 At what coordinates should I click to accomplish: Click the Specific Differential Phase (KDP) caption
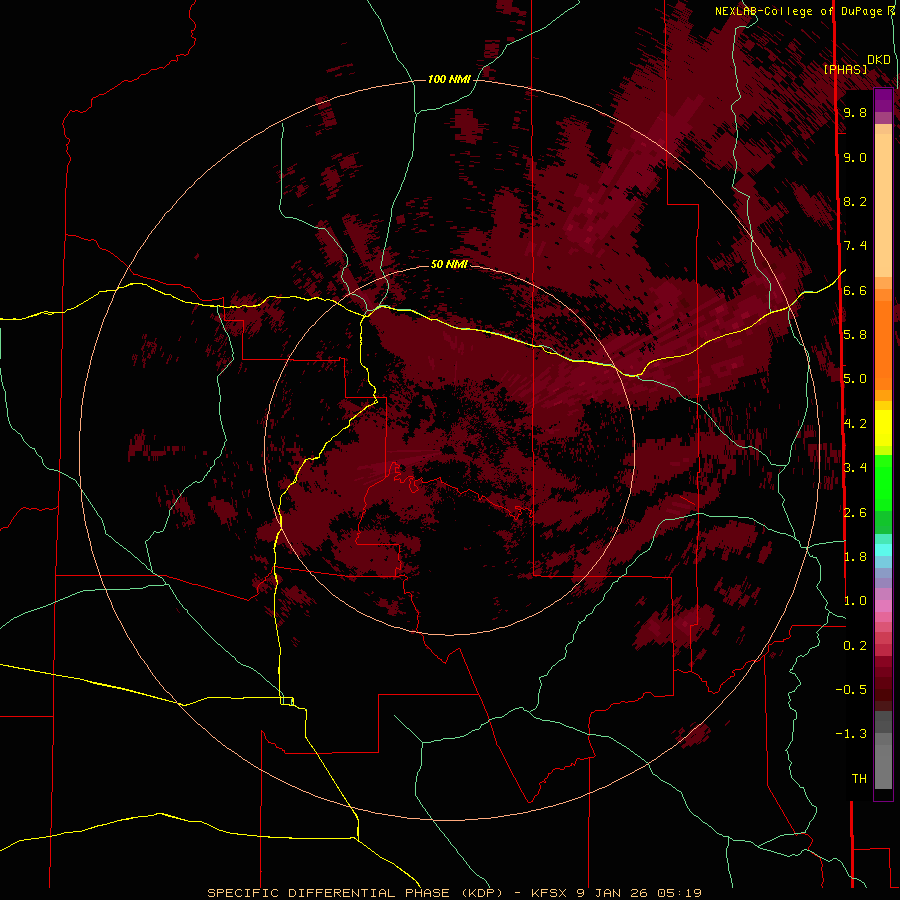tap(365, 893)
